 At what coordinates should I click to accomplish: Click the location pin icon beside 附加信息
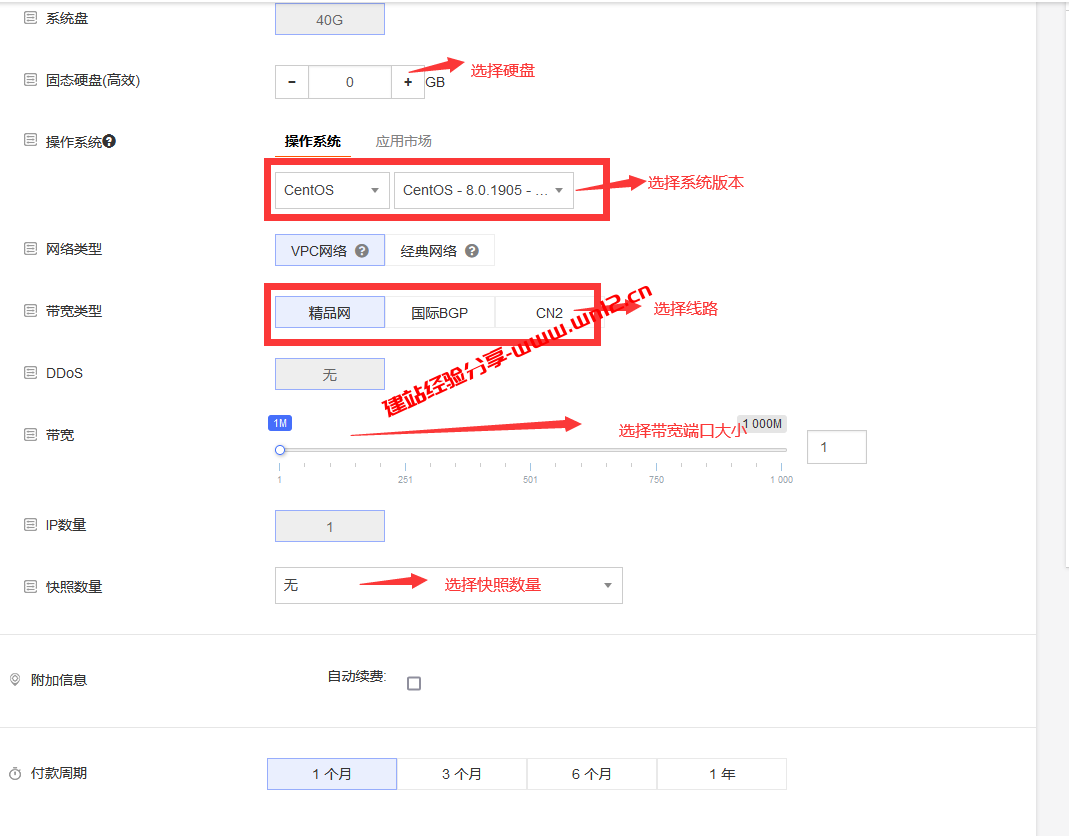click(14, 679)
